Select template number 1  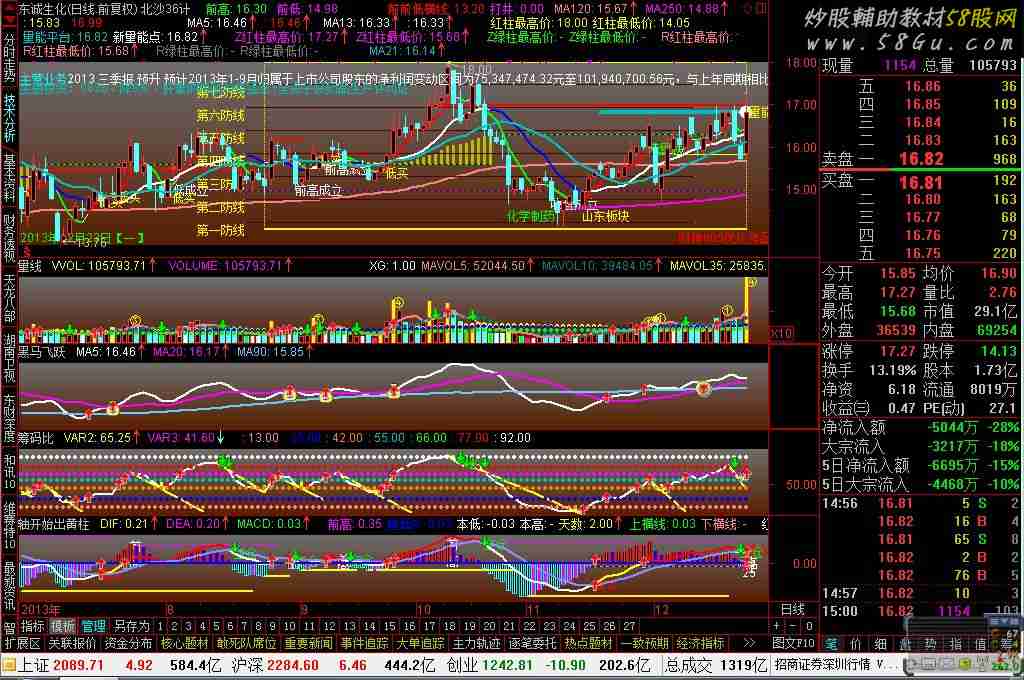pyautogui.click(x=160, y=626)
